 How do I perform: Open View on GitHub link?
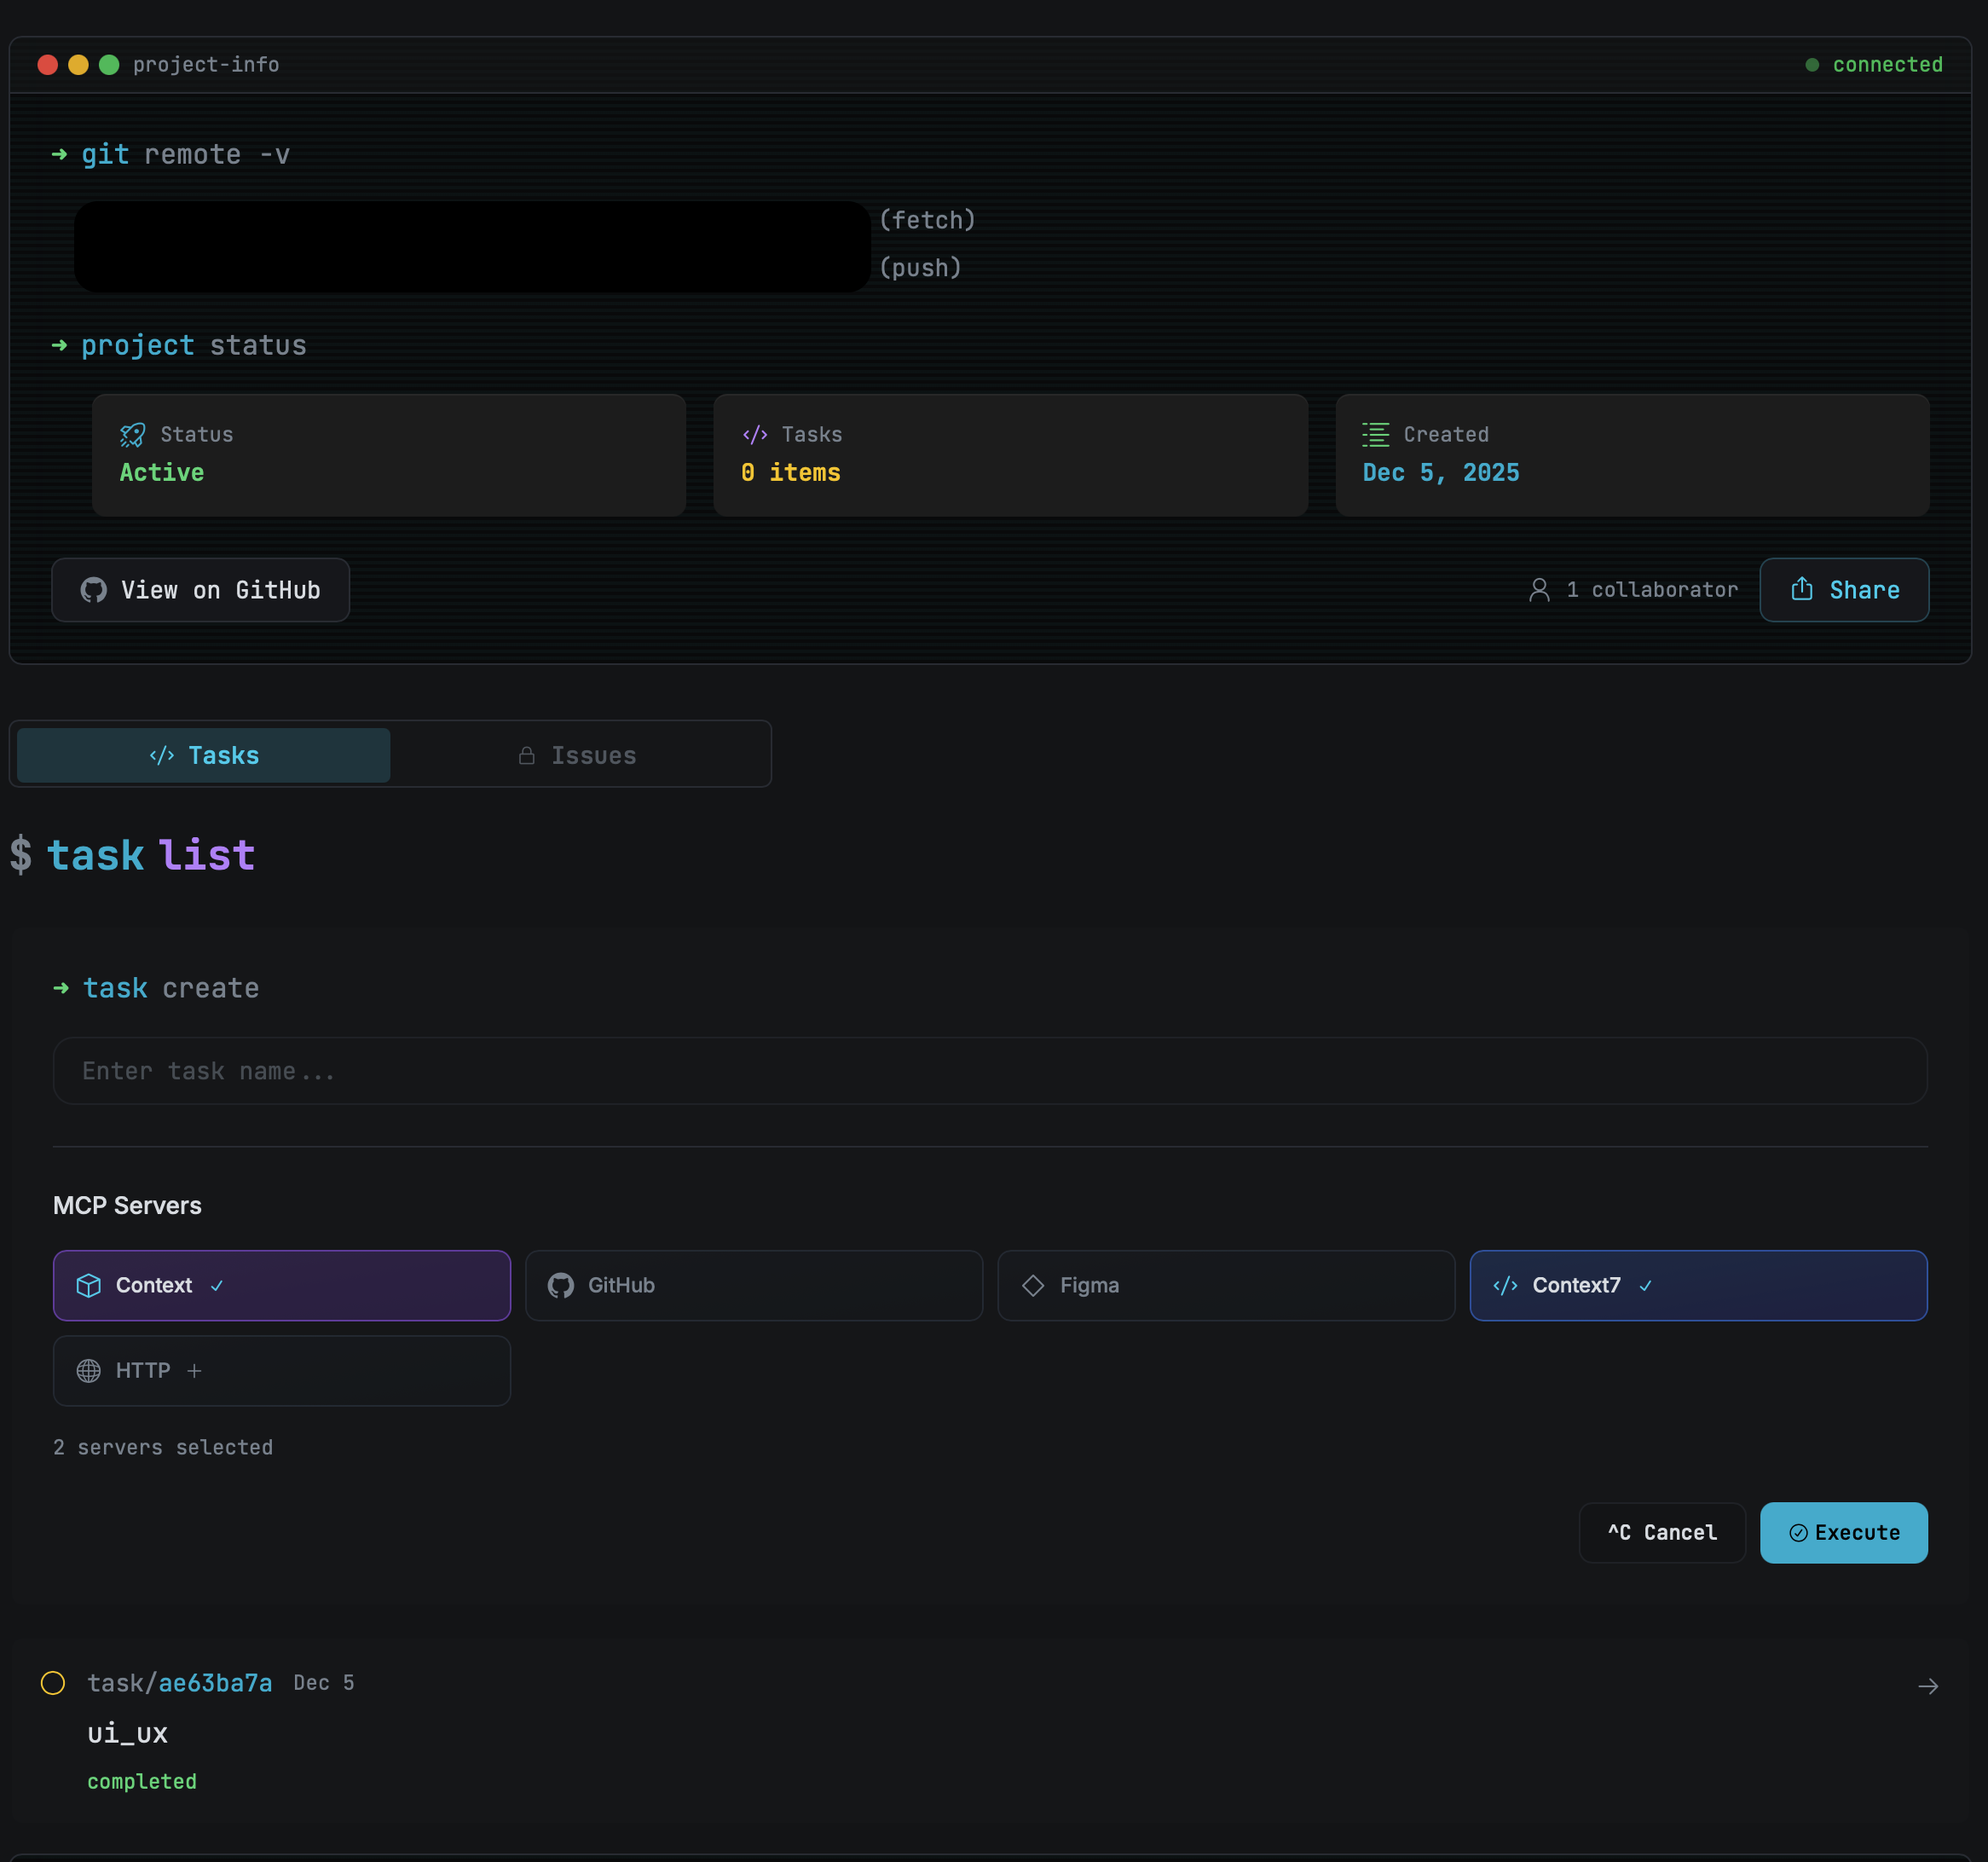tap(200, 590)
